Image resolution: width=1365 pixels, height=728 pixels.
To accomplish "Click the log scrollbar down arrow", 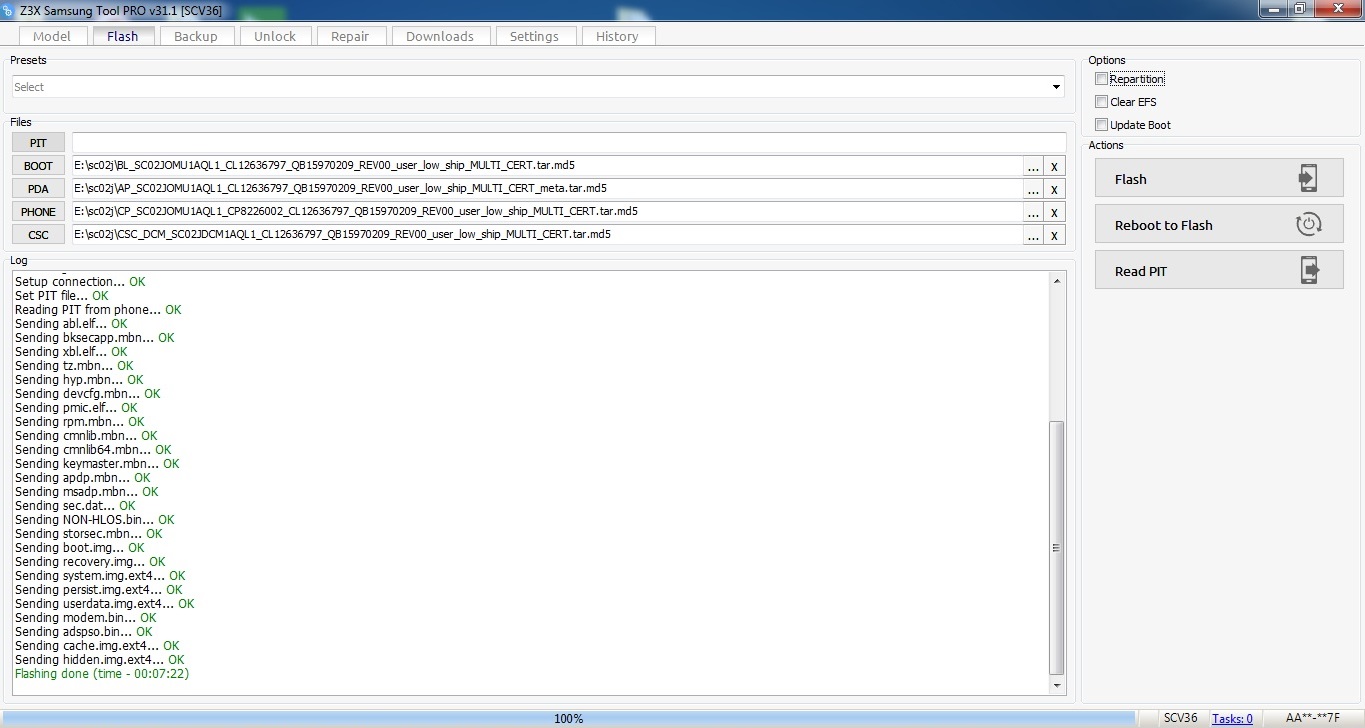I will click(x=1057, y=686).
